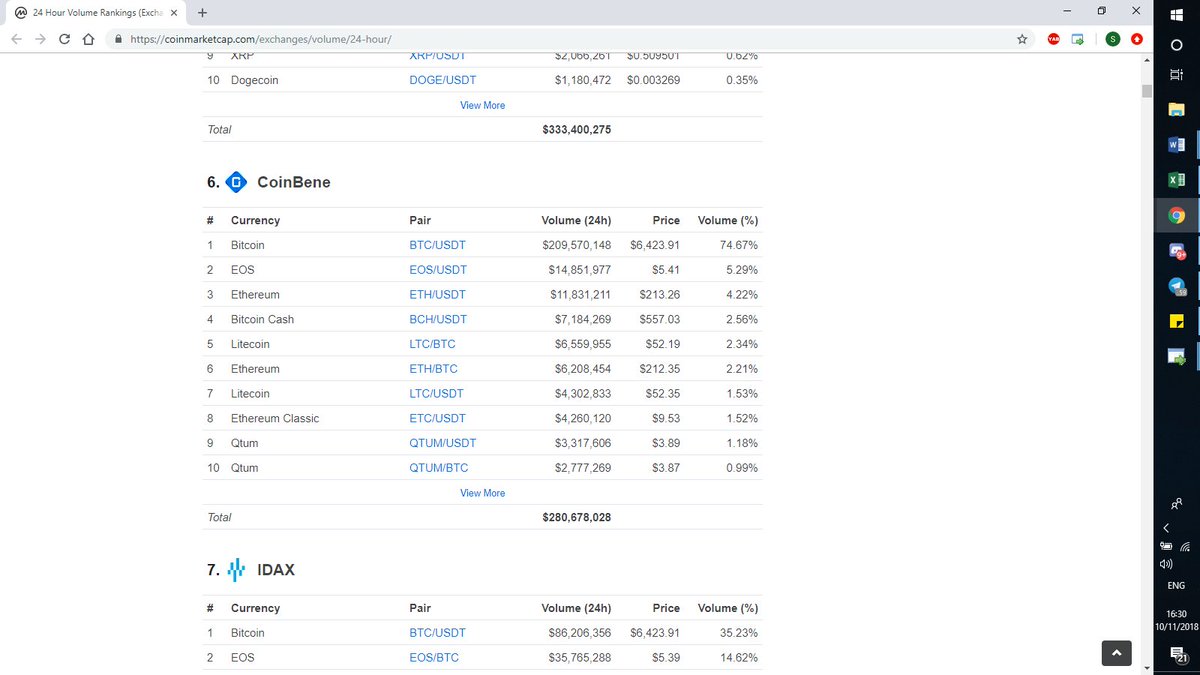
Task: Open the volume control in tray
Action: [x=1166, y=563]
